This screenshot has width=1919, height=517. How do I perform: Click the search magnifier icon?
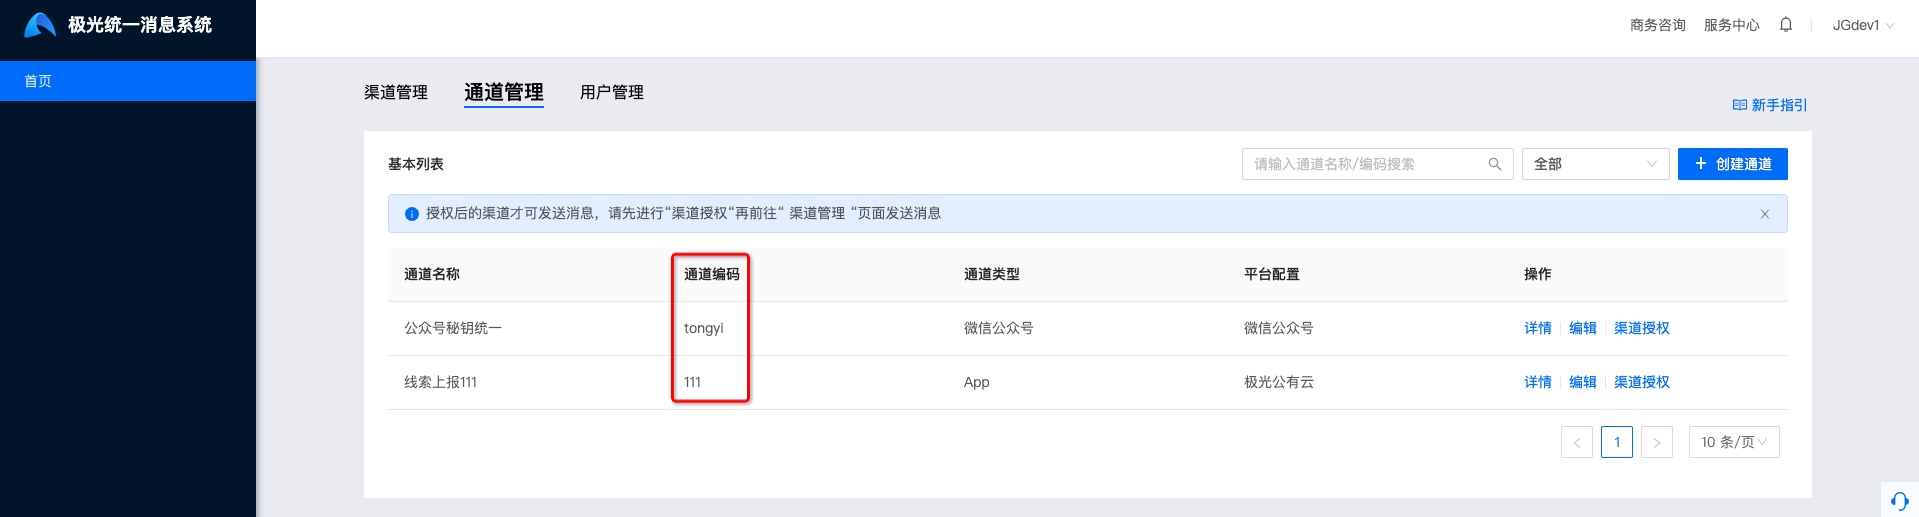tap(1494, 164)
